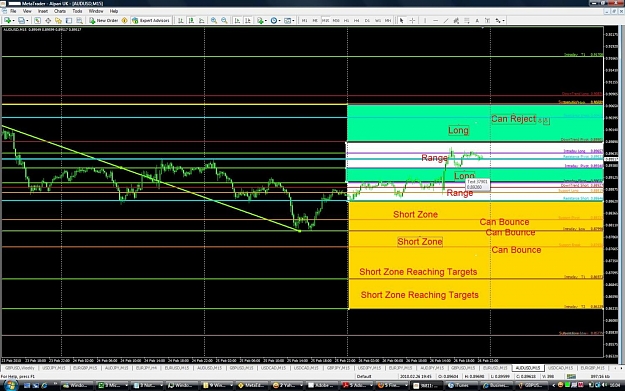Open the Periods clock icon

273,20
